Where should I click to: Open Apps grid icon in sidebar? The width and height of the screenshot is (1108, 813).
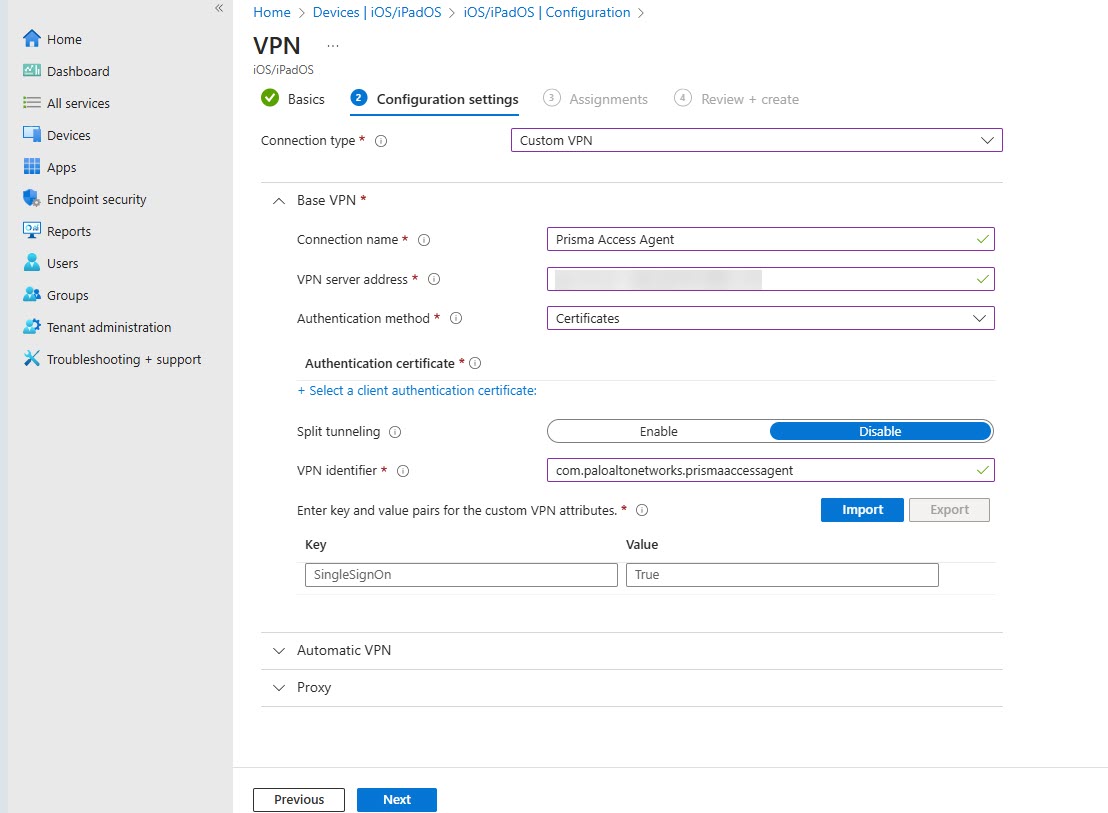point(31,167)
